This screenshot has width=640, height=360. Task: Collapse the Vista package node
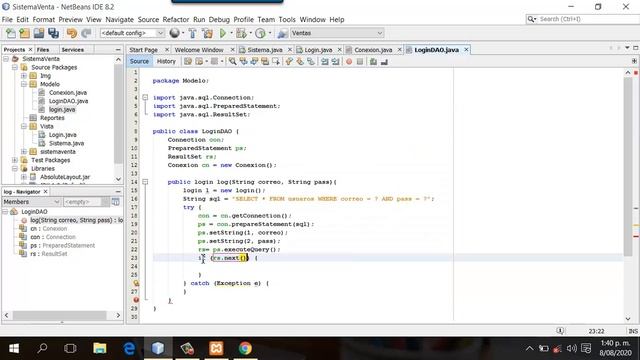[24, 126]
